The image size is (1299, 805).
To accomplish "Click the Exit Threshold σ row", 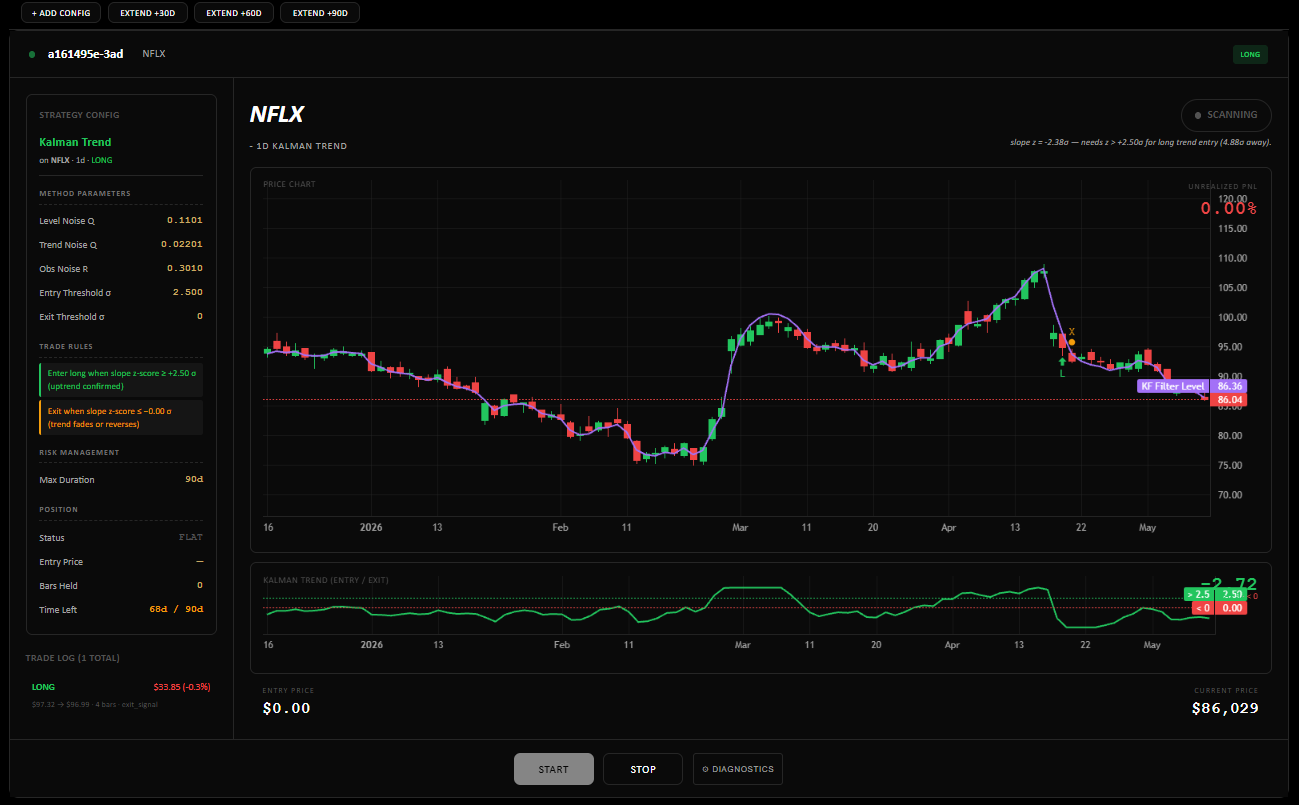I will [x=121, y=317].
